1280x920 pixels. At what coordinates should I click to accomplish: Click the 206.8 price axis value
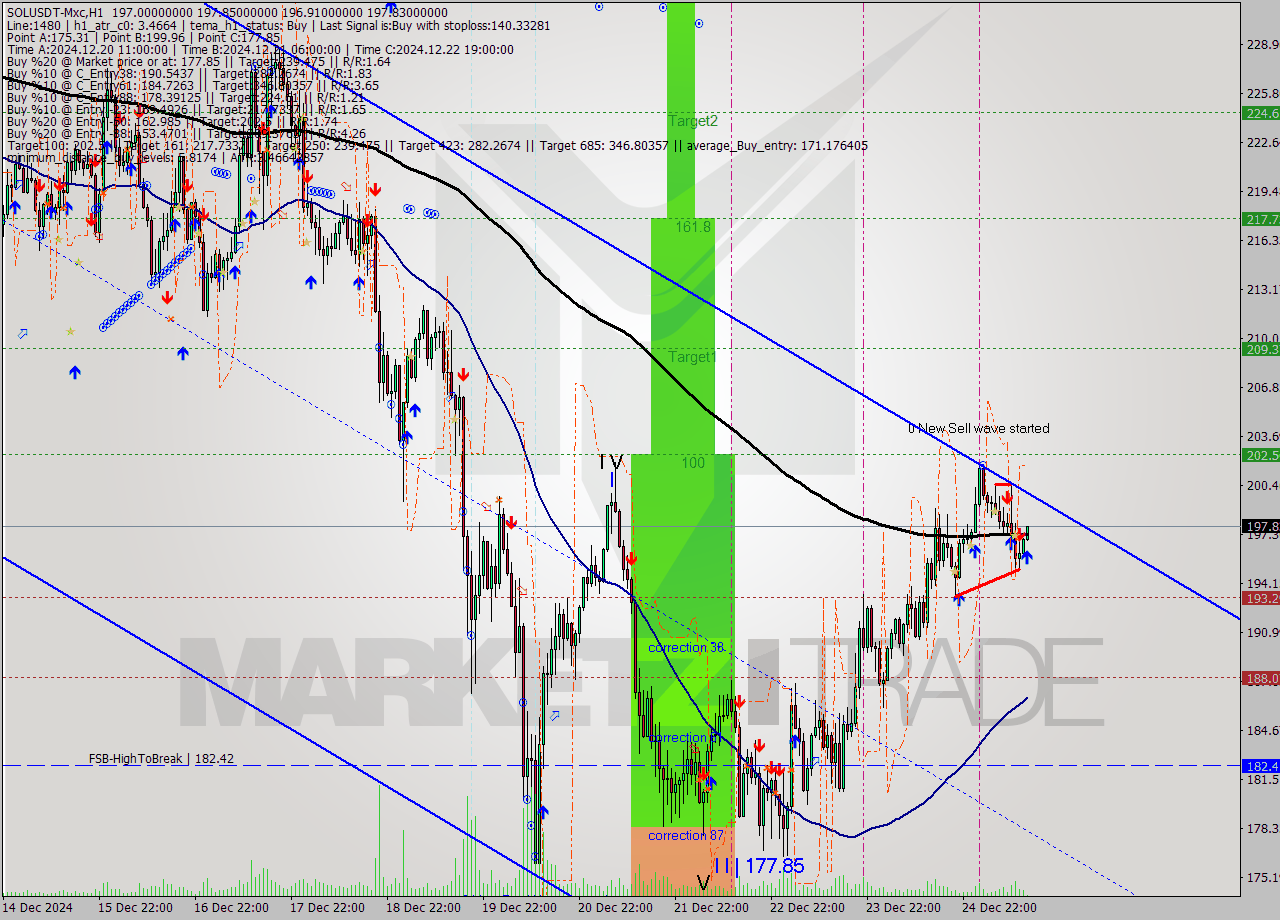coord(1262,387)
